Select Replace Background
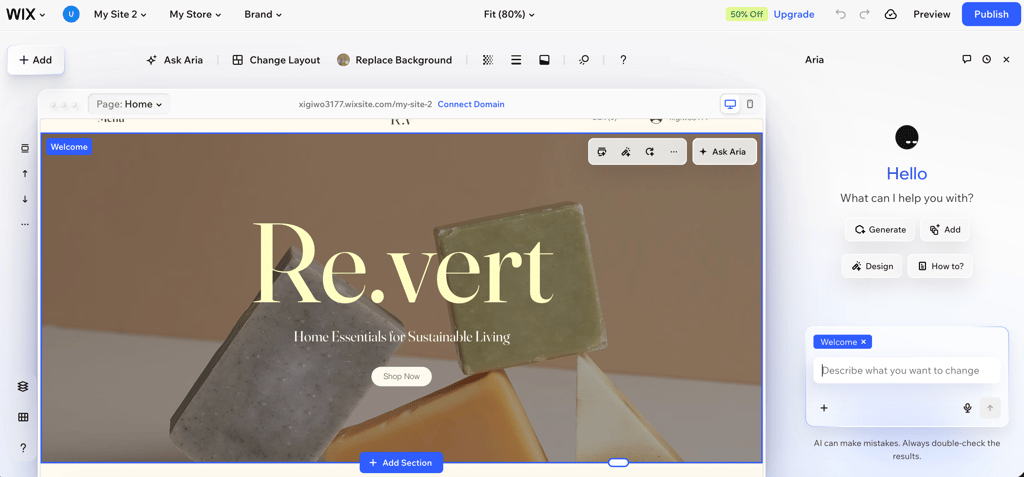1024x477 pixels. tap(394, 60)
